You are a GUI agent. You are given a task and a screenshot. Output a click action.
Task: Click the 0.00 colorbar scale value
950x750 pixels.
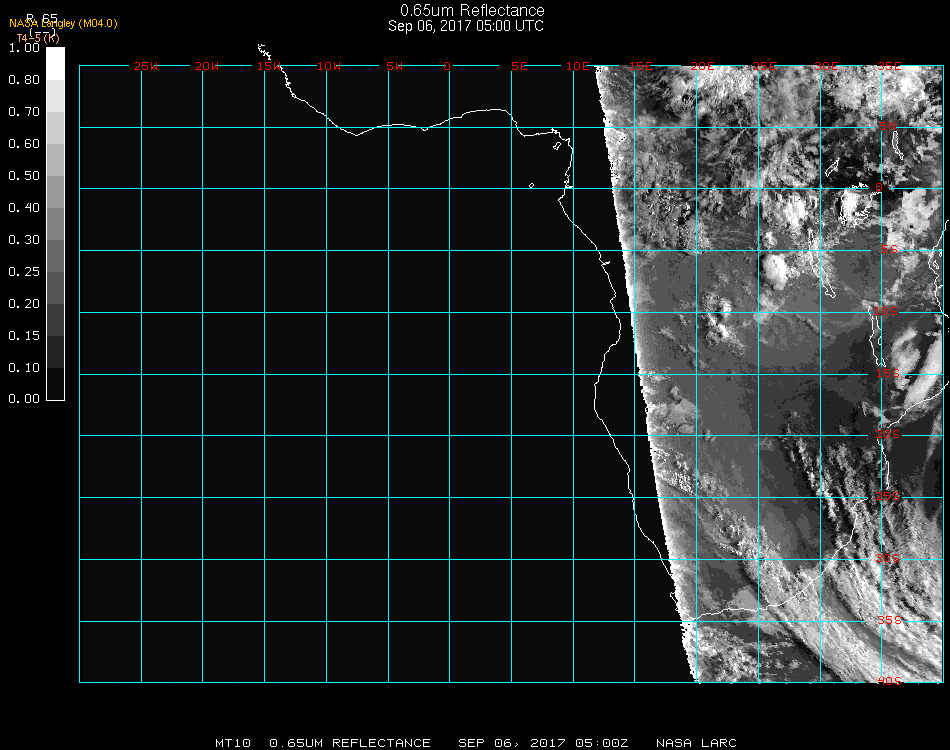[x=24, y=399]
